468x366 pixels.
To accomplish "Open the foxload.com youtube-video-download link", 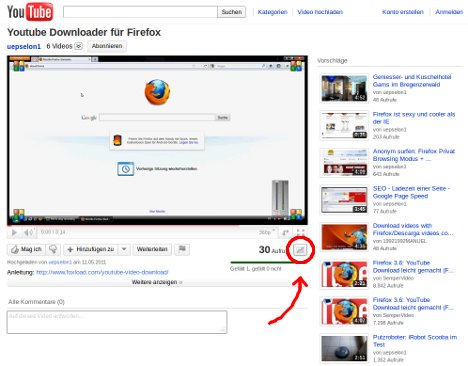I will [102, 272].
